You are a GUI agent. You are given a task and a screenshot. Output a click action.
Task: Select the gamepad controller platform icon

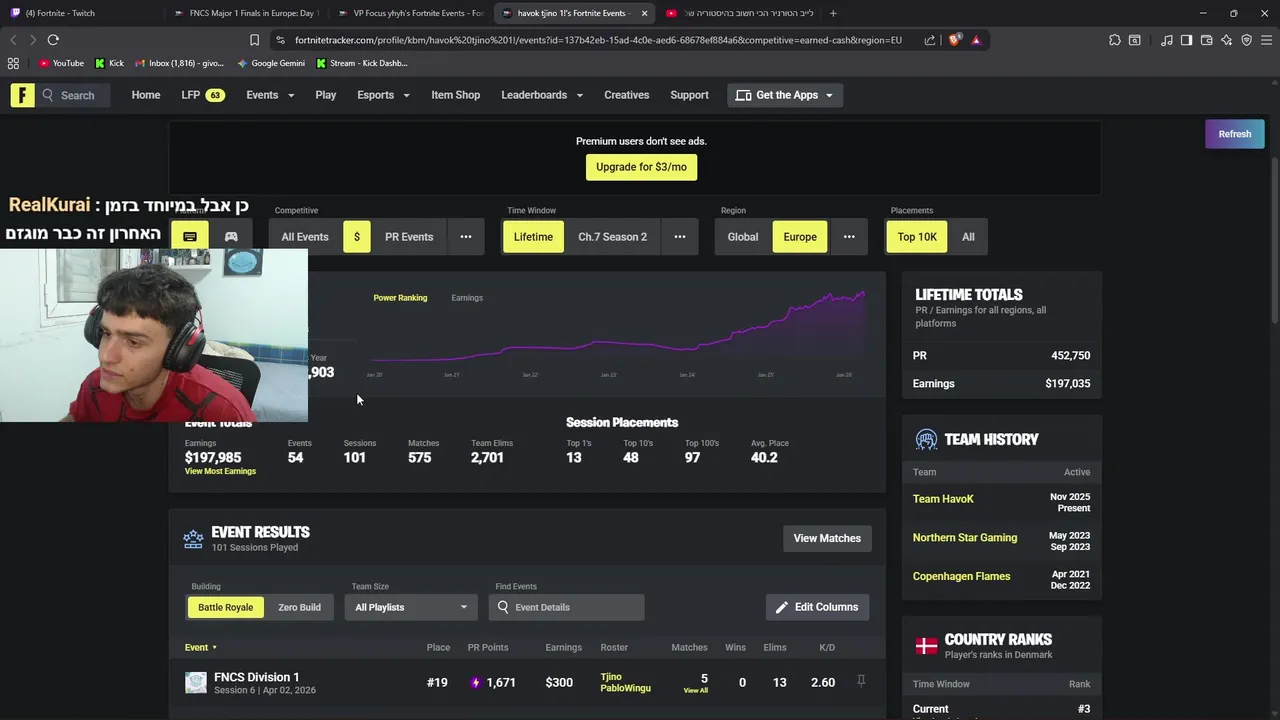coord(231,237)
